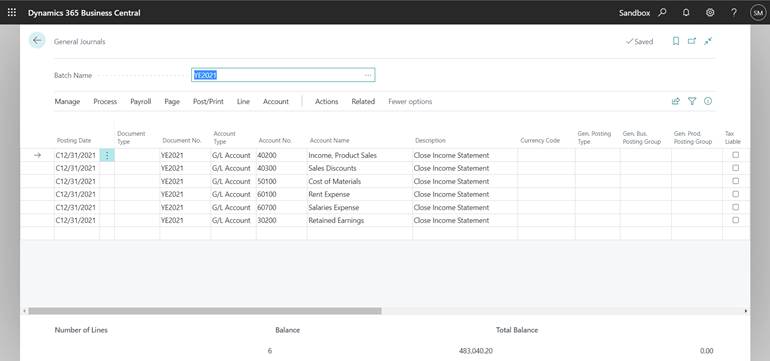Click the Document No. column header
Image resolution: width=770 pixels, height=361 pixels.
(182, 140)
